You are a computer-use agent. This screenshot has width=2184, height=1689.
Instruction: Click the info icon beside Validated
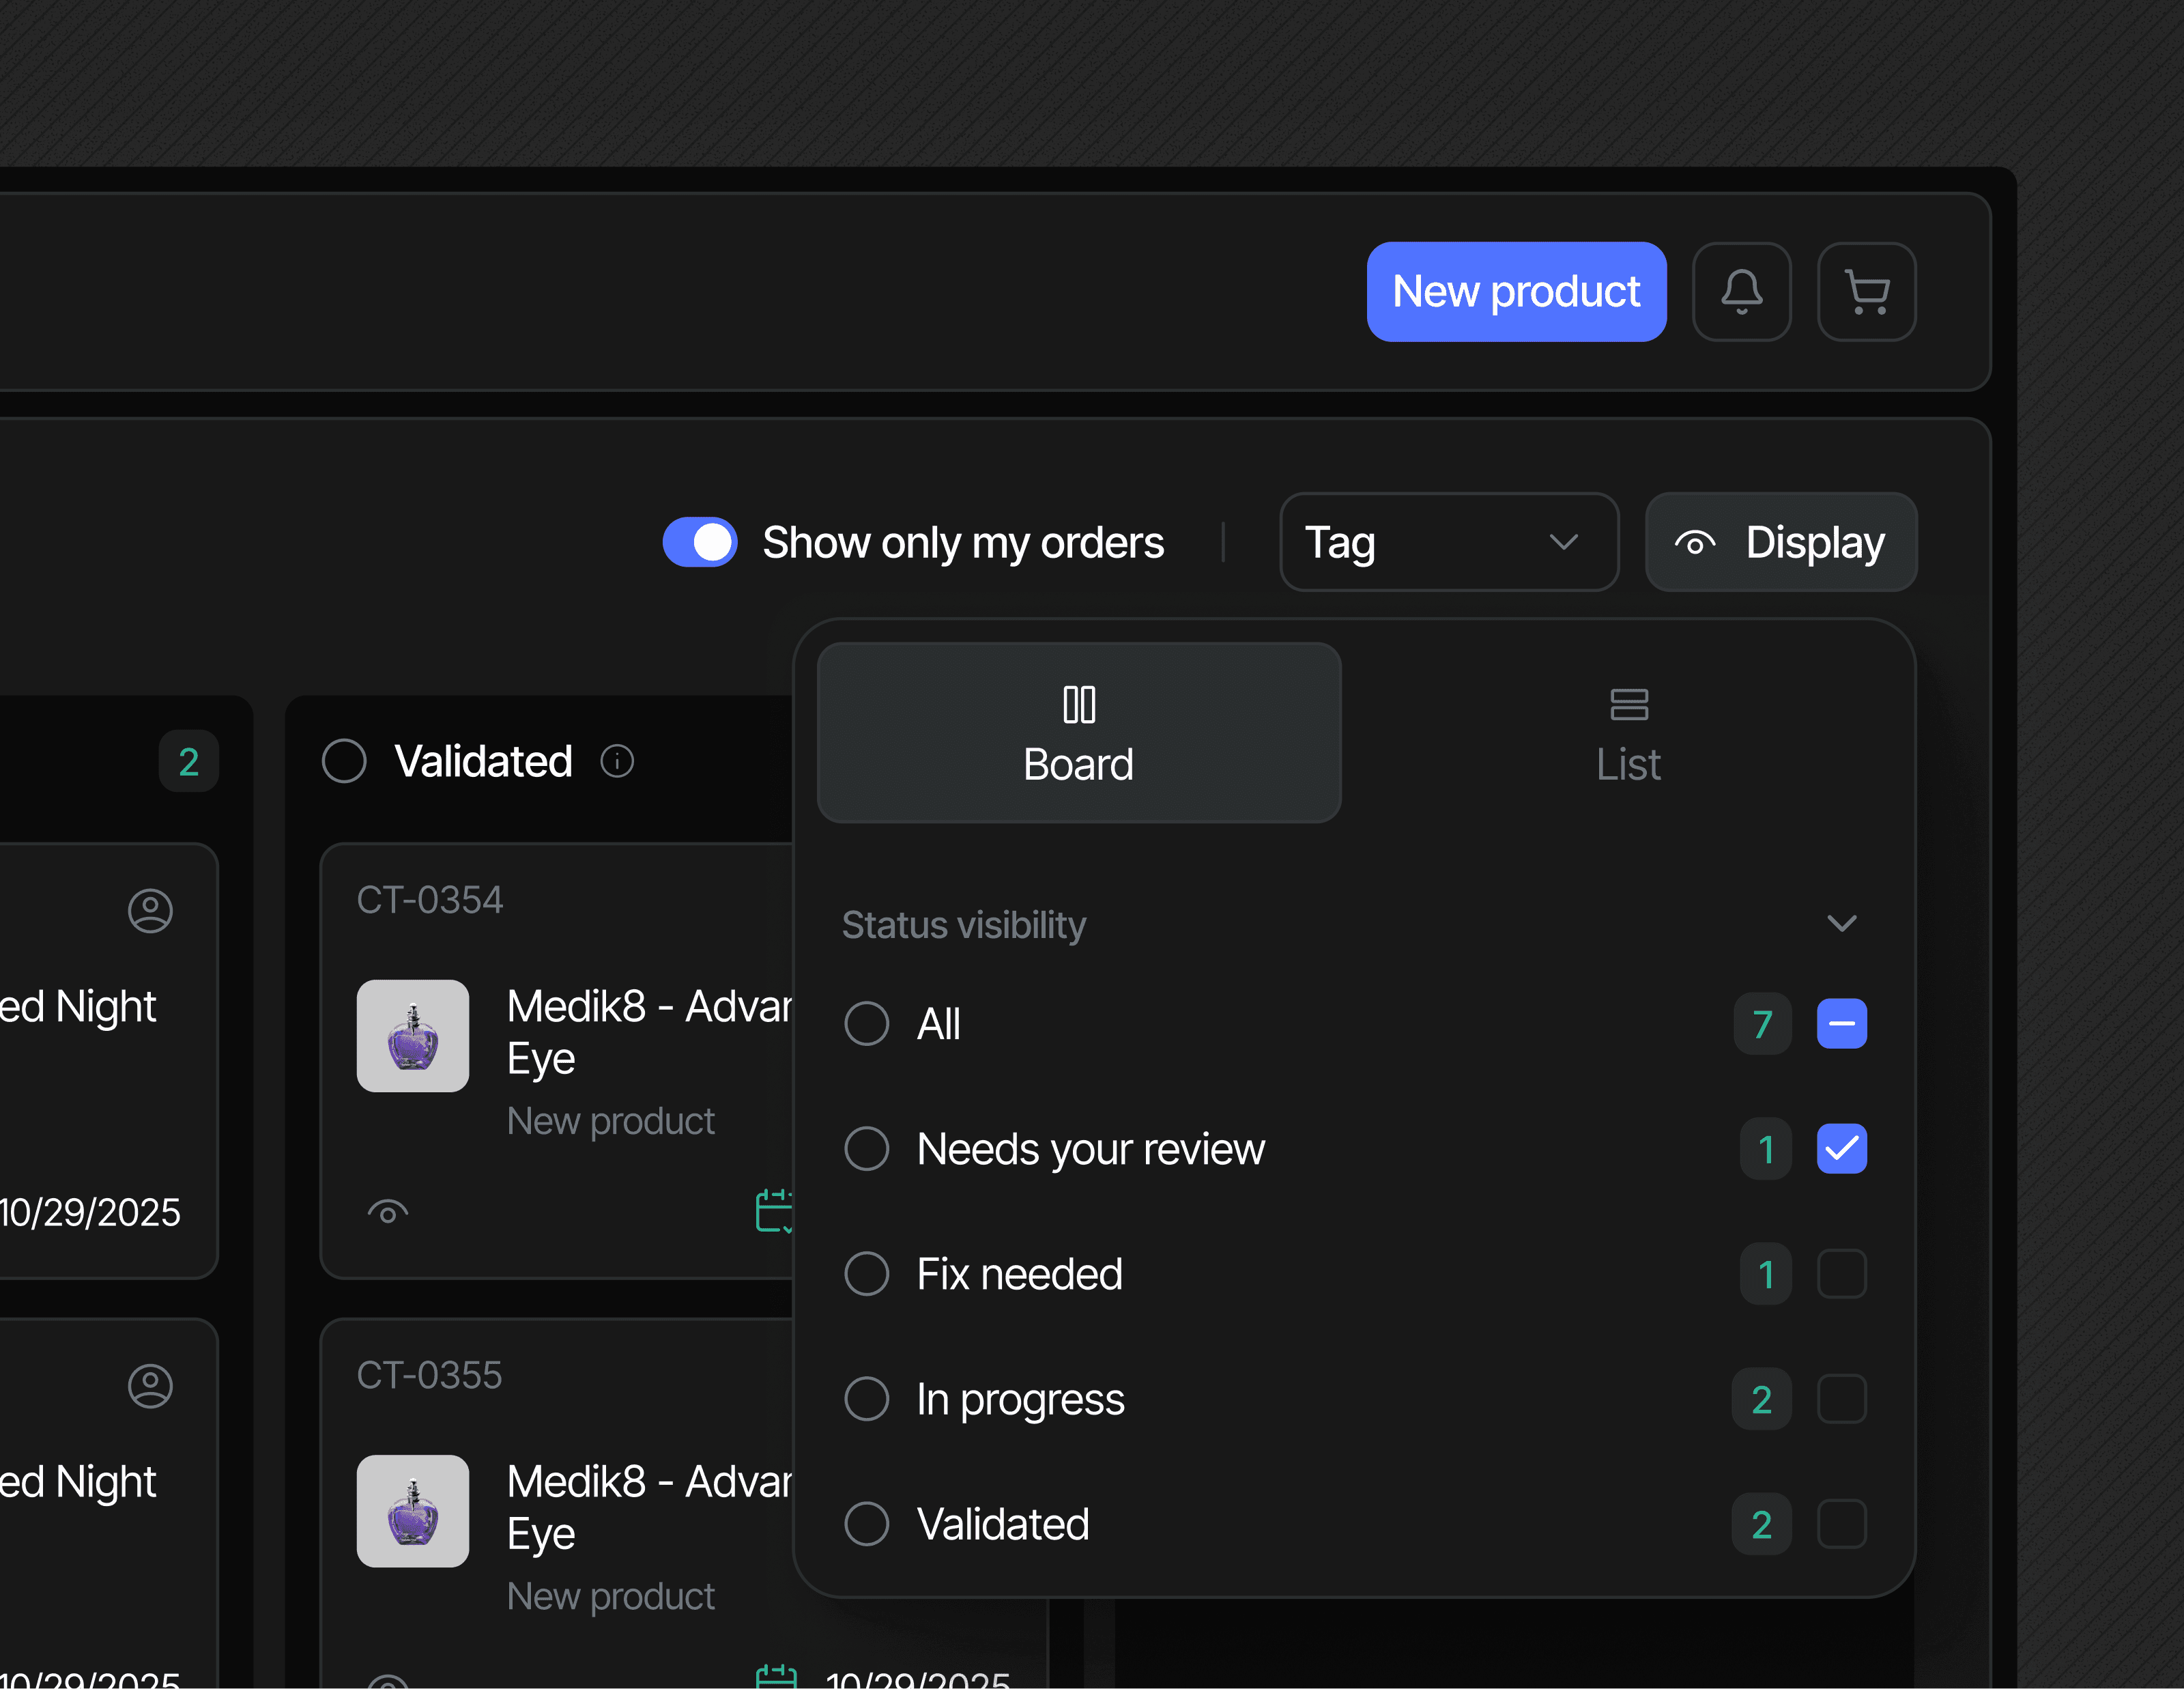(617, 761)
